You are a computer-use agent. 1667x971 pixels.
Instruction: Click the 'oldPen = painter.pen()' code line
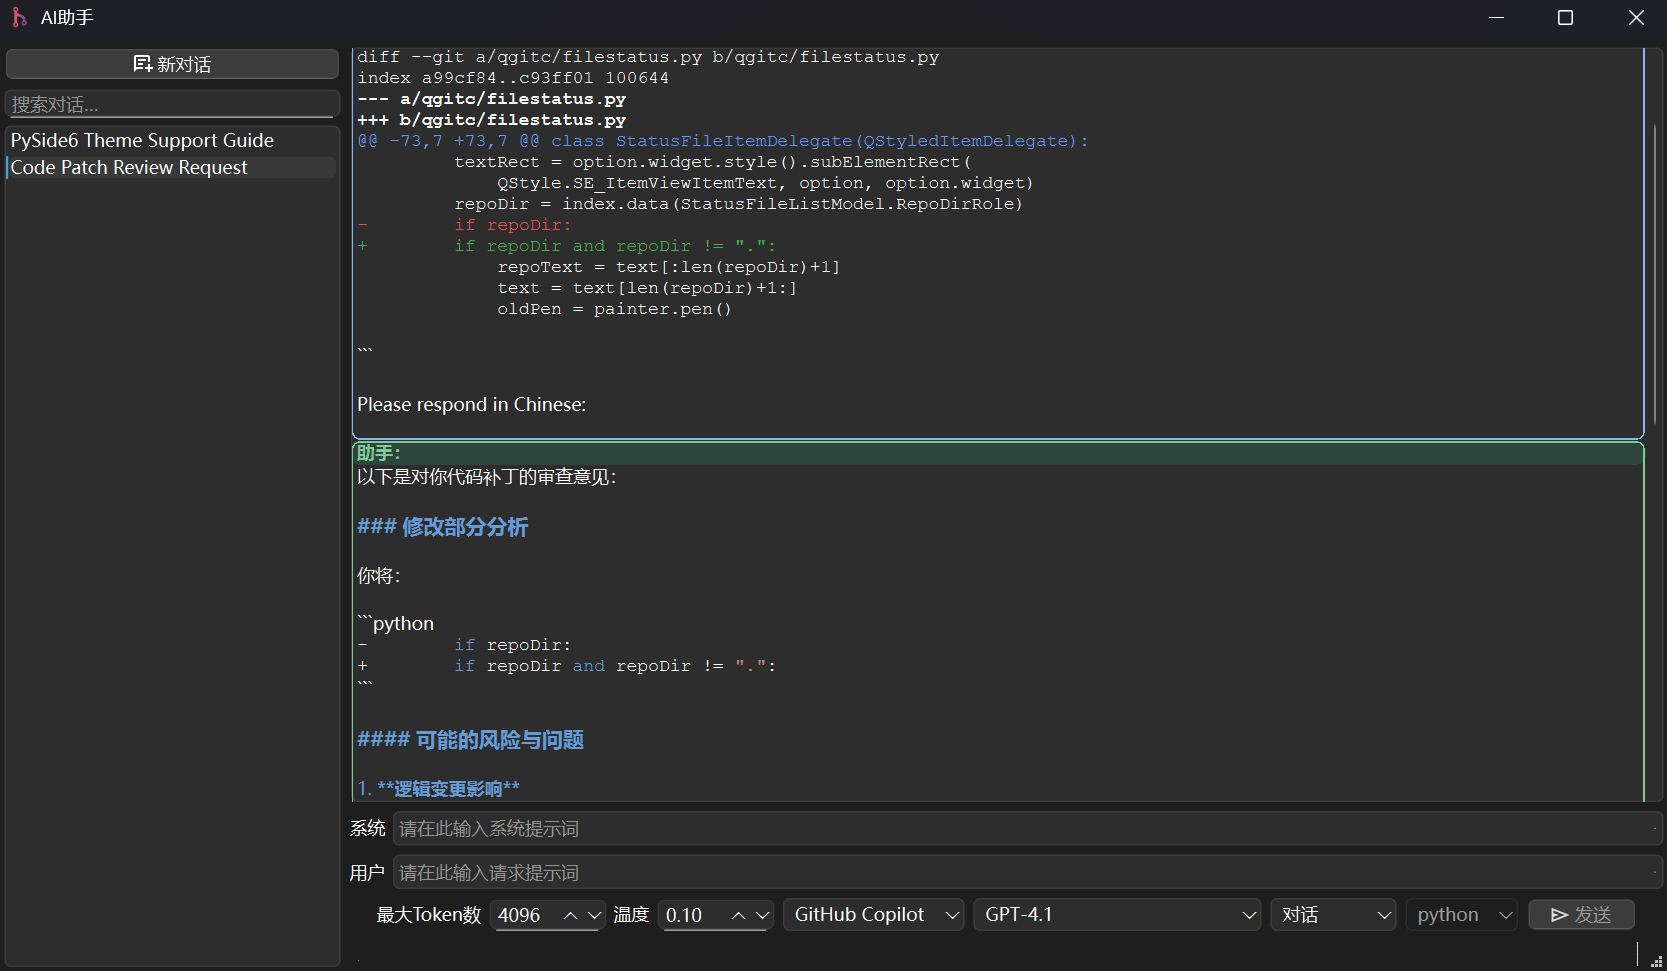point(614,309)
